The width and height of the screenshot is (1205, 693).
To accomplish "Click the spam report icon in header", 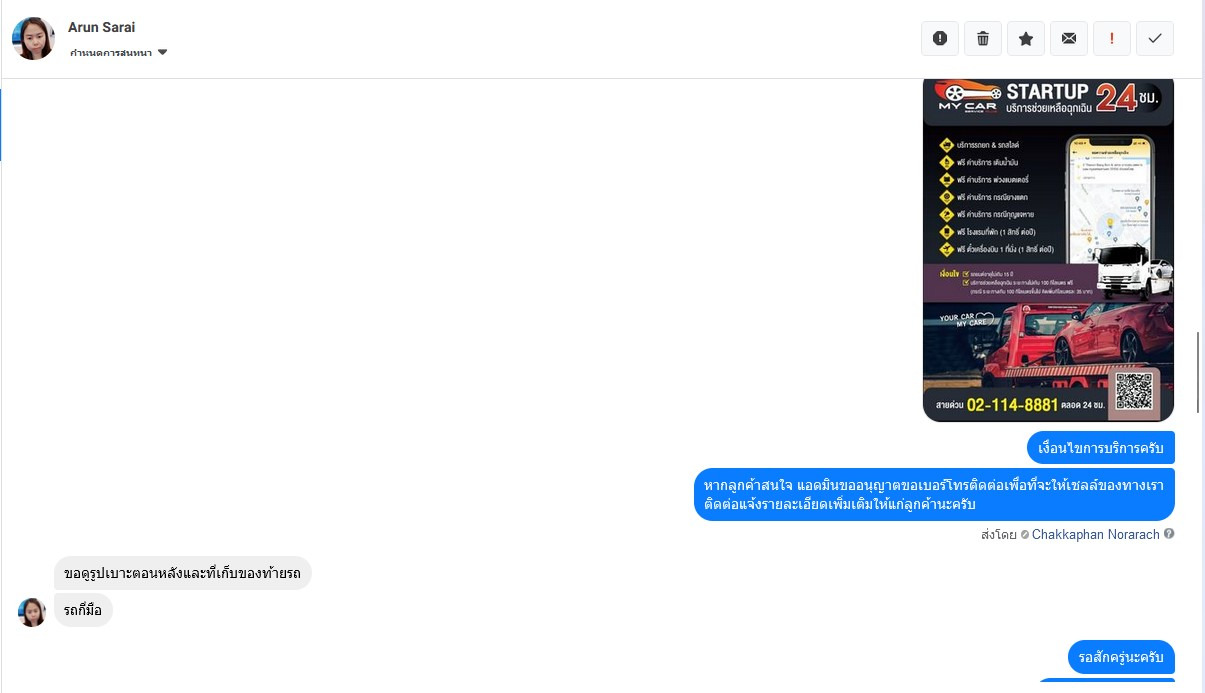I will tap(940, 38).
